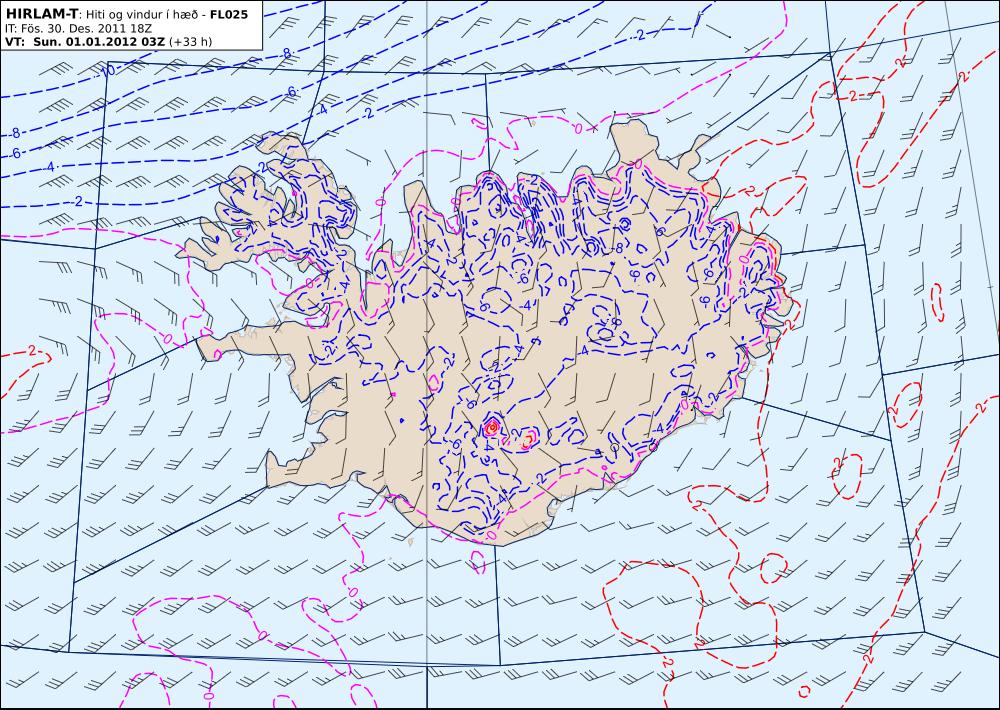Click the "(+33 h)" forecast offset text
The image size is (1000, 710).
pos(190,42)
